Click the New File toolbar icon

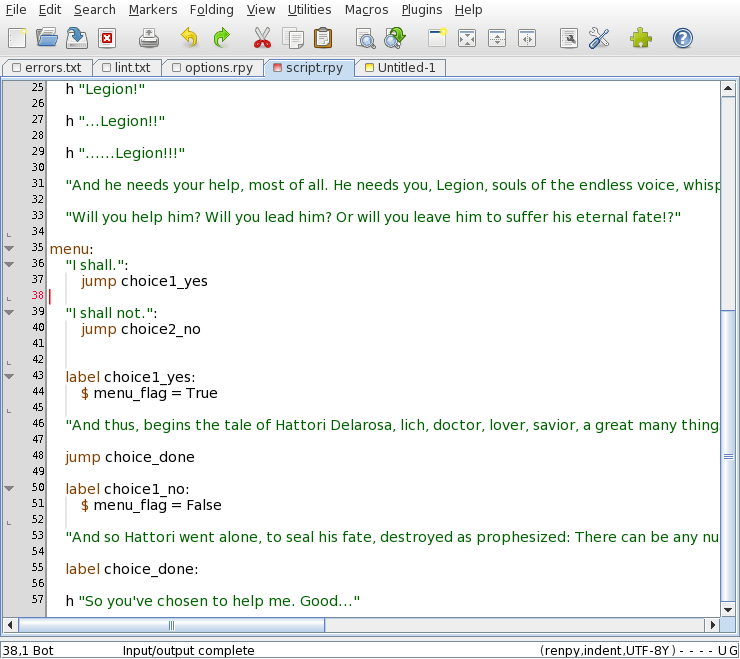17,39
